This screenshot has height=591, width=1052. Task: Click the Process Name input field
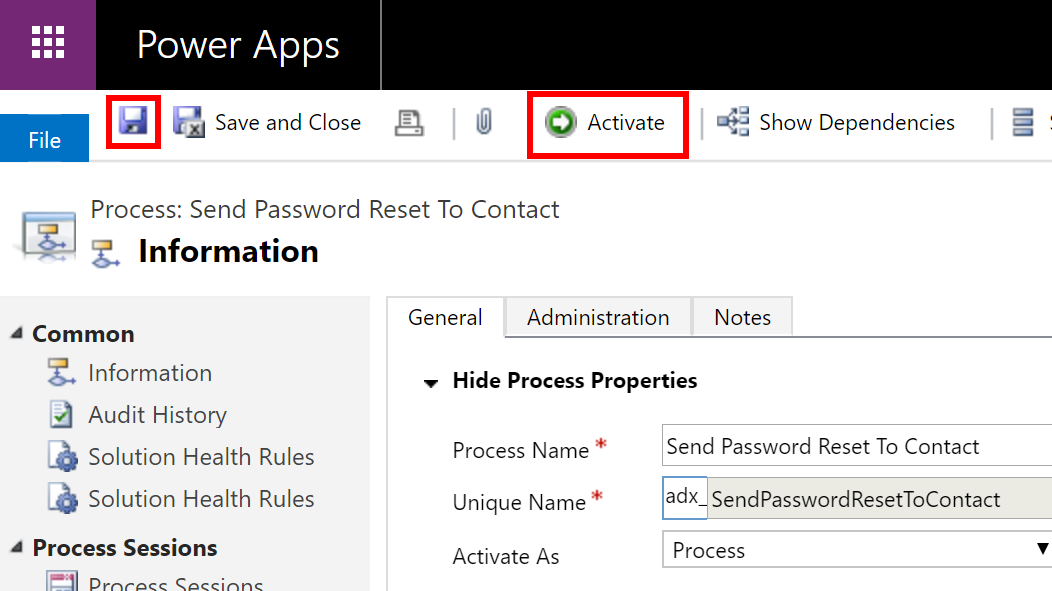coord(857,445)
